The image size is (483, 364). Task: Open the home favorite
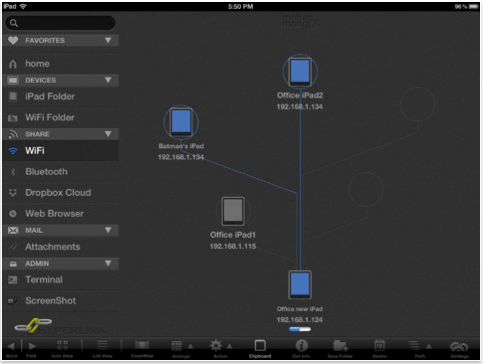click(x=60, y=64)
